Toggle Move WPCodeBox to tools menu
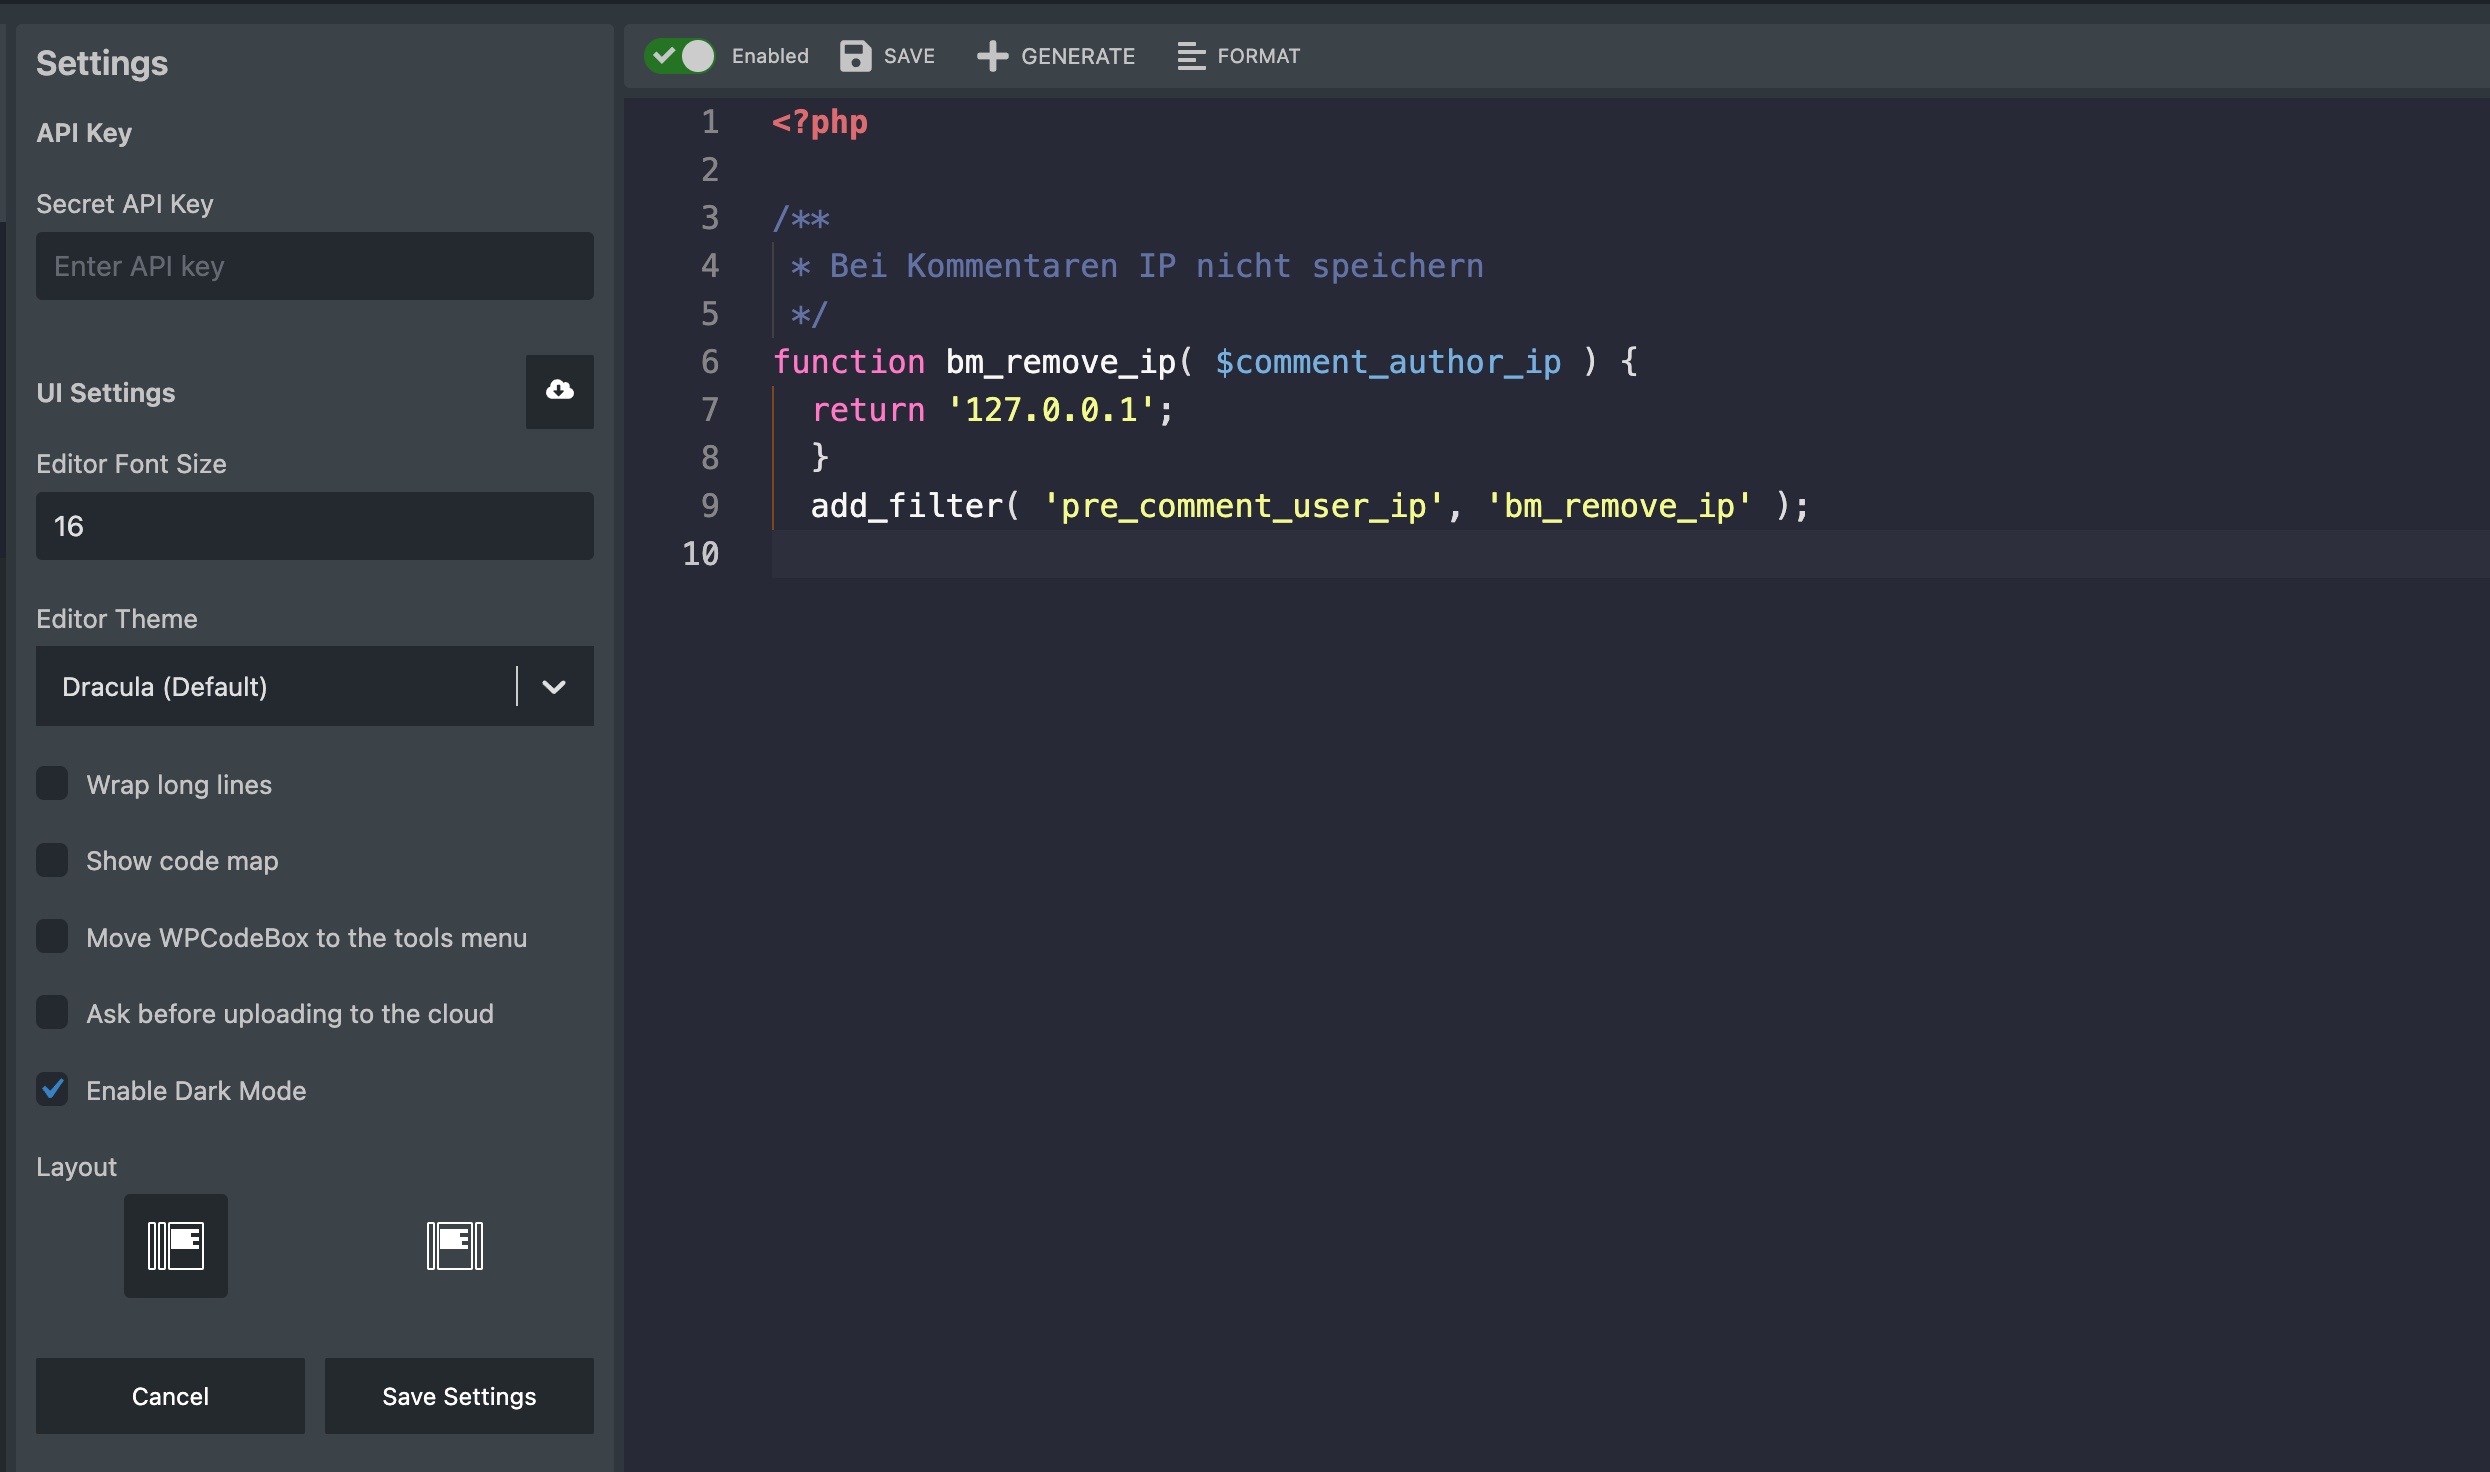 pos(51,936)
